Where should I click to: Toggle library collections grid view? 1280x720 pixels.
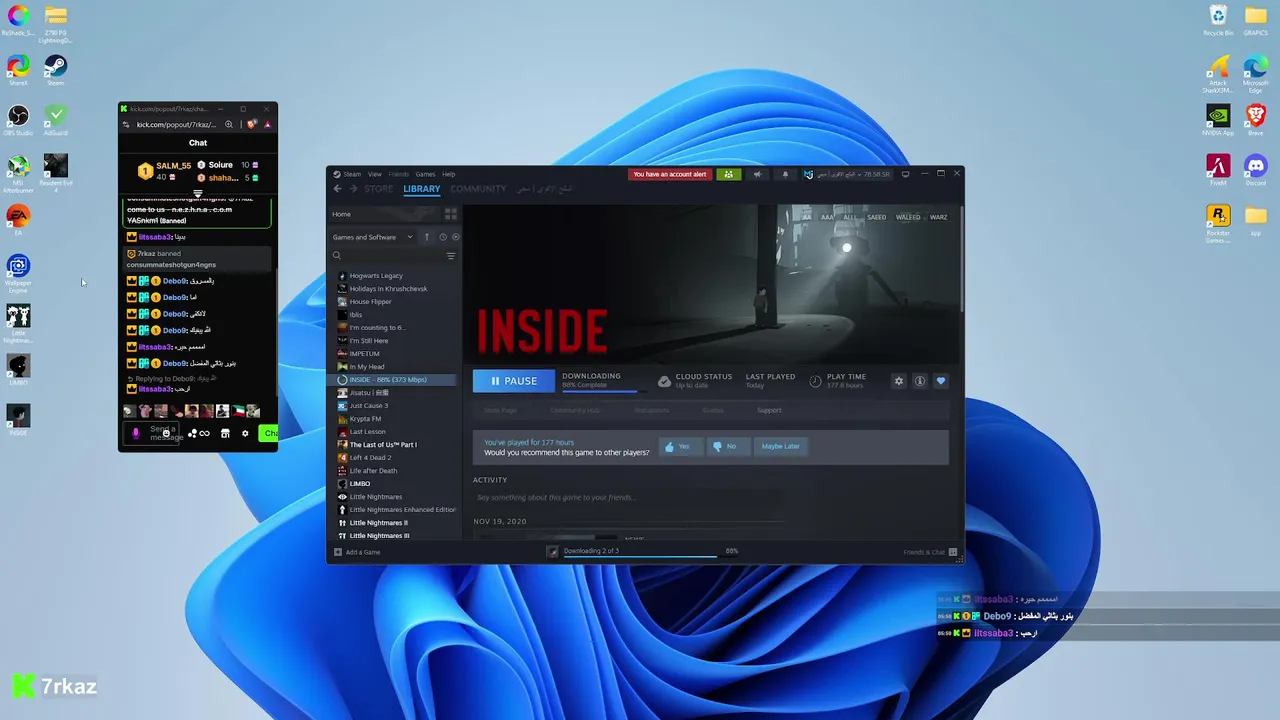(x=450, y=214)
